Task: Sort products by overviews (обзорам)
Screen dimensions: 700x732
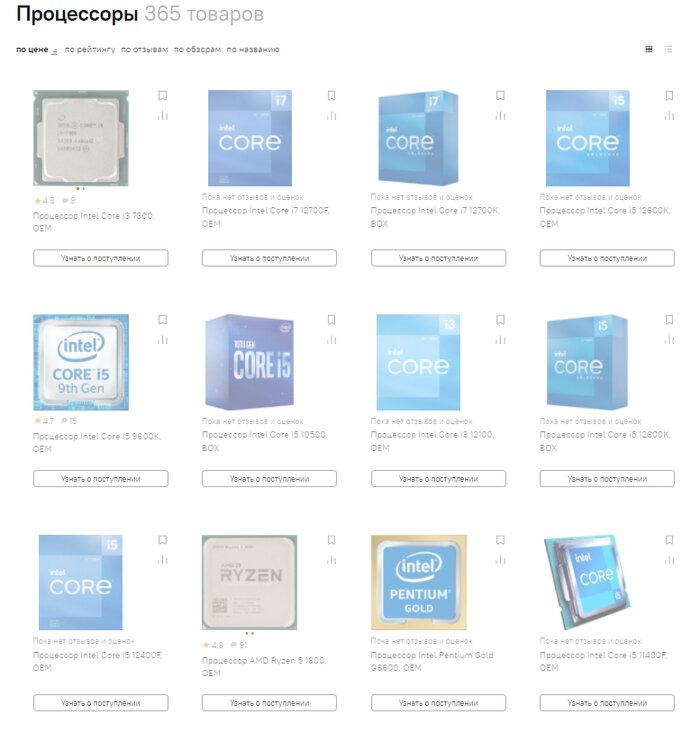Action: tap(197, 49)
